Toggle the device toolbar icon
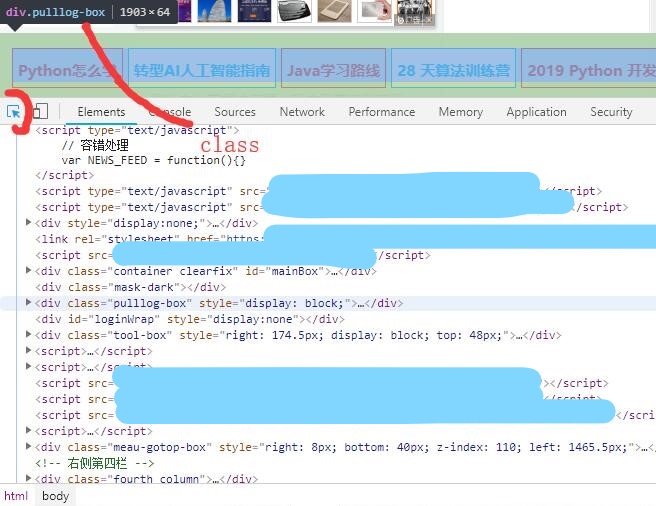 (41, 111)
